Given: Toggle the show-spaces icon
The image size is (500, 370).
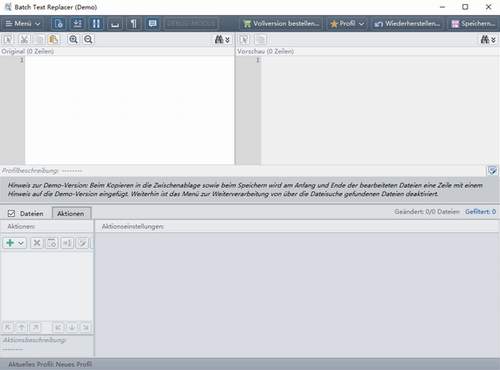Looking at the screenshot, I should (115, 24).
